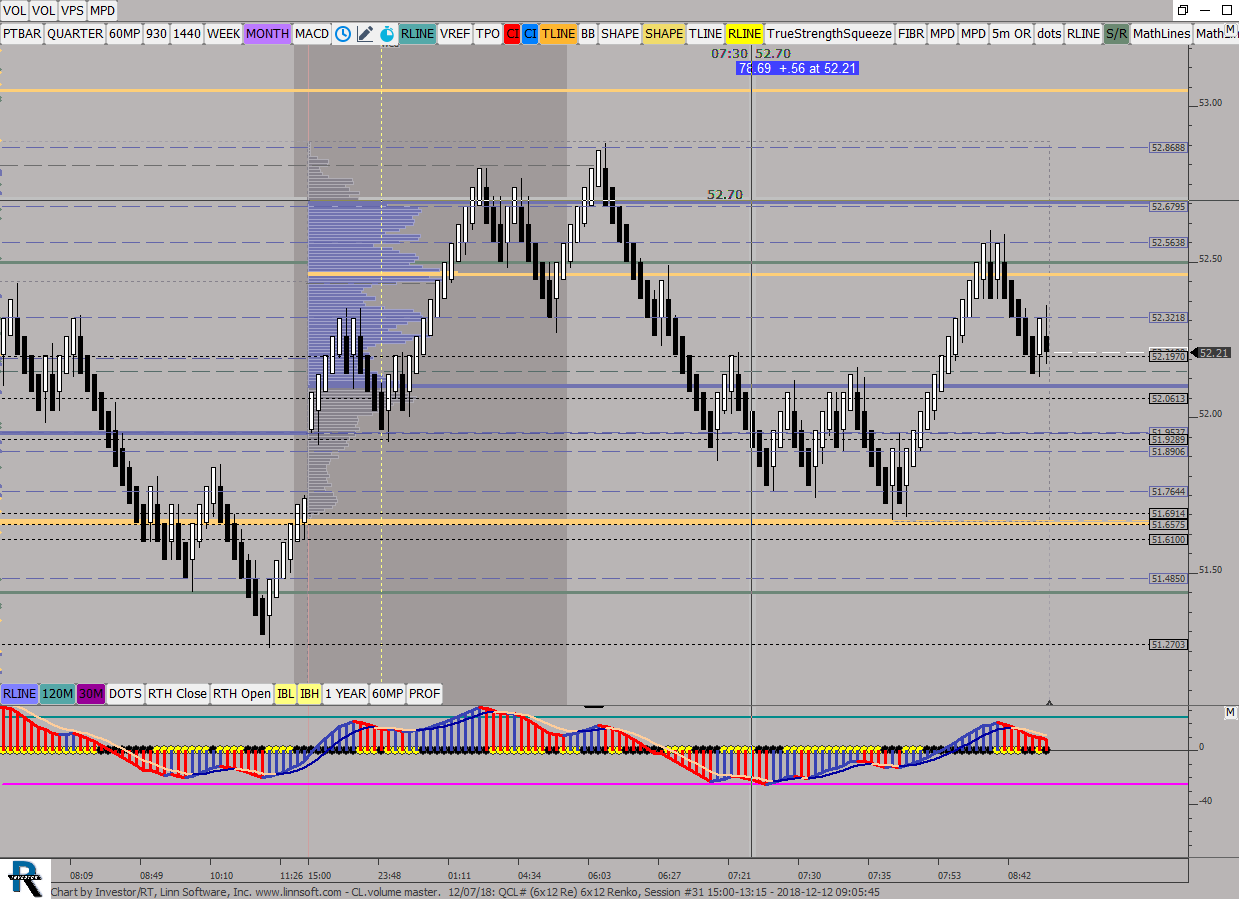
Task: Click the gray RLINE button beside S/R
Action: pos(1083,34)
